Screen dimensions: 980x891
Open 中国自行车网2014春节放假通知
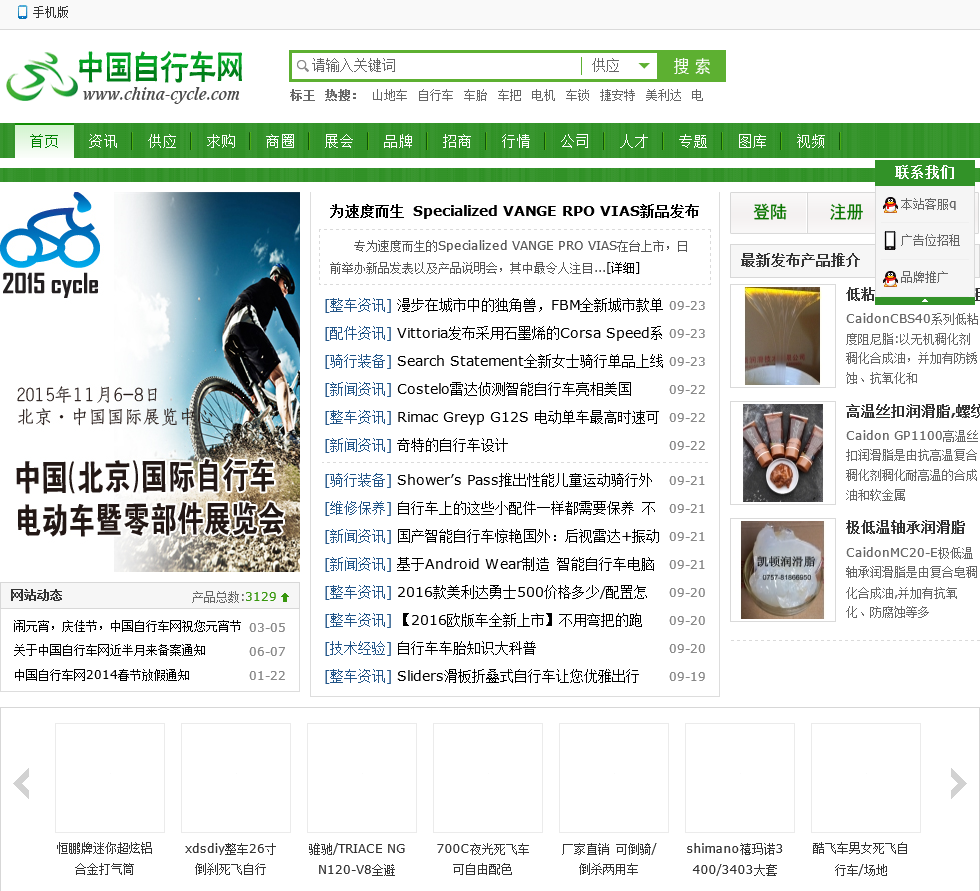[101, 675]
